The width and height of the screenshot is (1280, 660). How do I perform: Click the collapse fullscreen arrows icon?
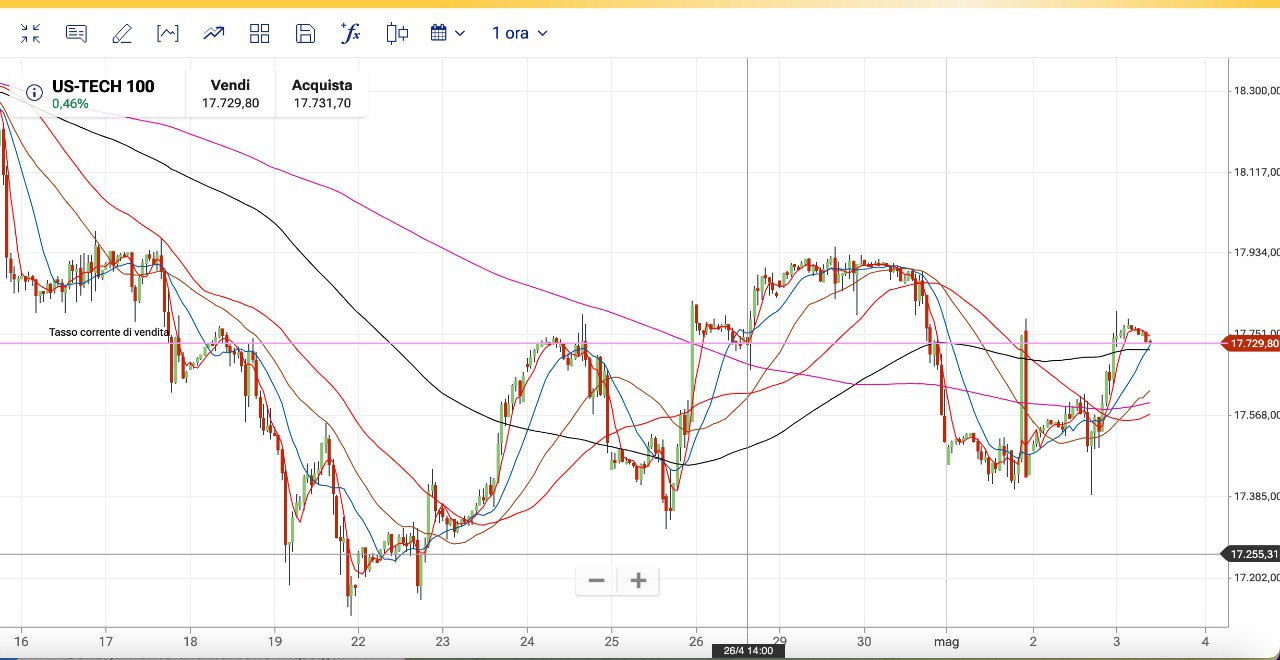31,34
